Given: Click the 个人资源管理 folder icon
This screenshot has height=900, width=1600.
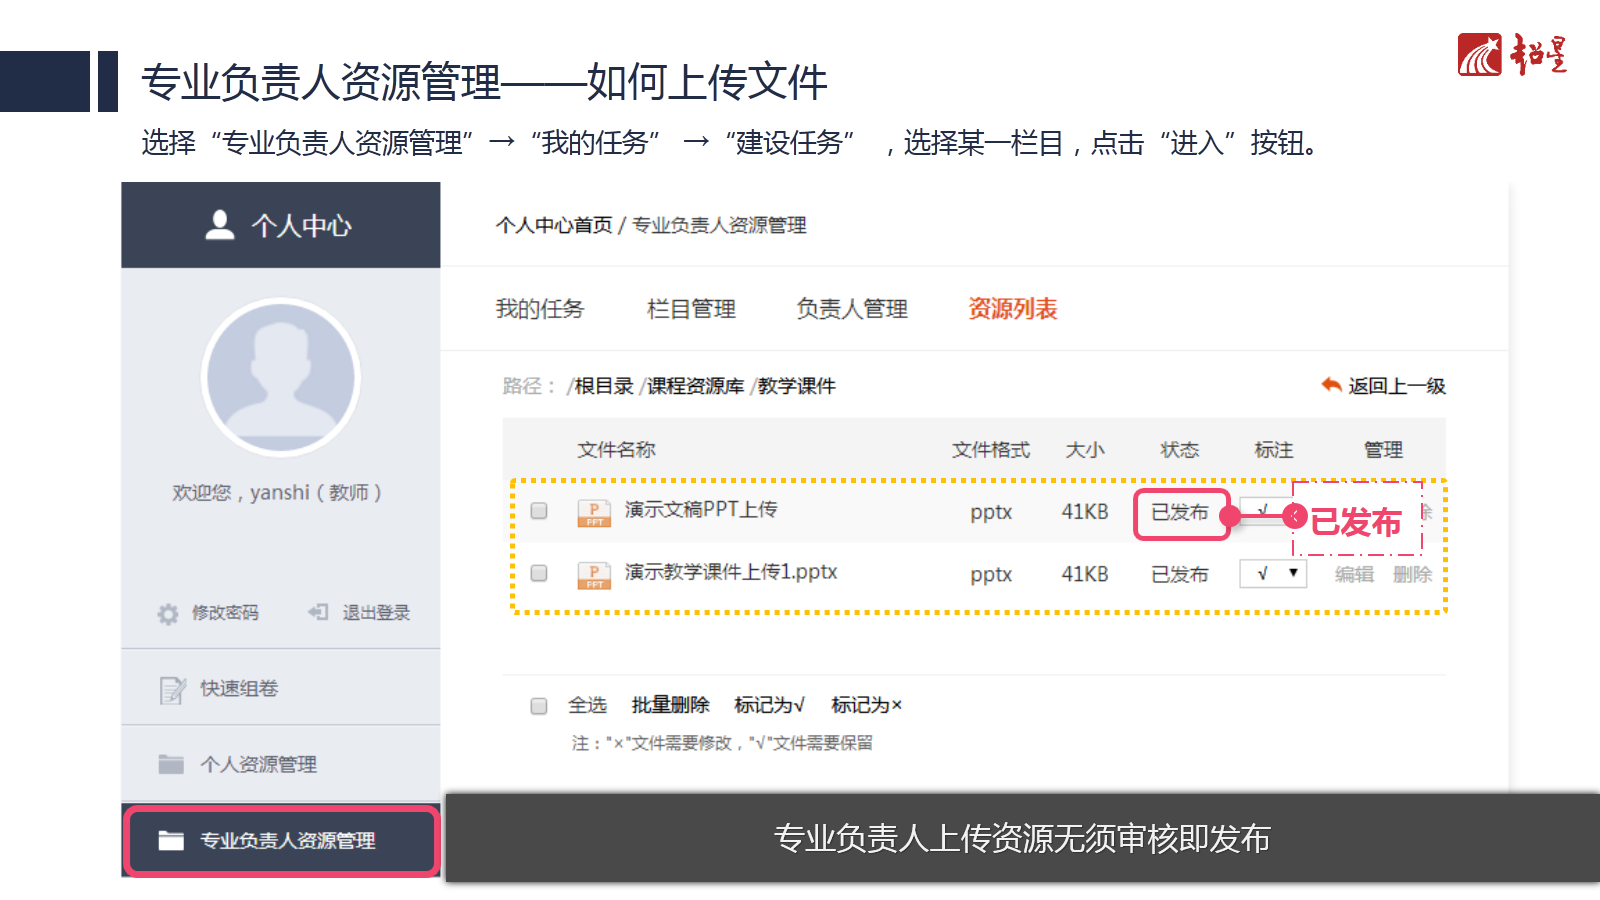Looking at the screenshot, I should click(x=171, y=765).
